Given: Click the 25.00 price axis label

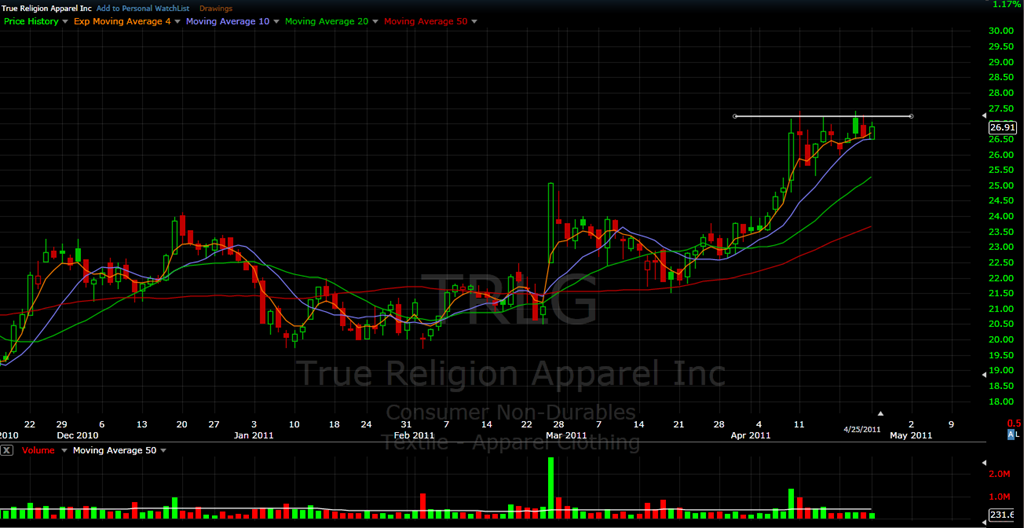Looking at the screenshot, I should tap(1001, 186).
